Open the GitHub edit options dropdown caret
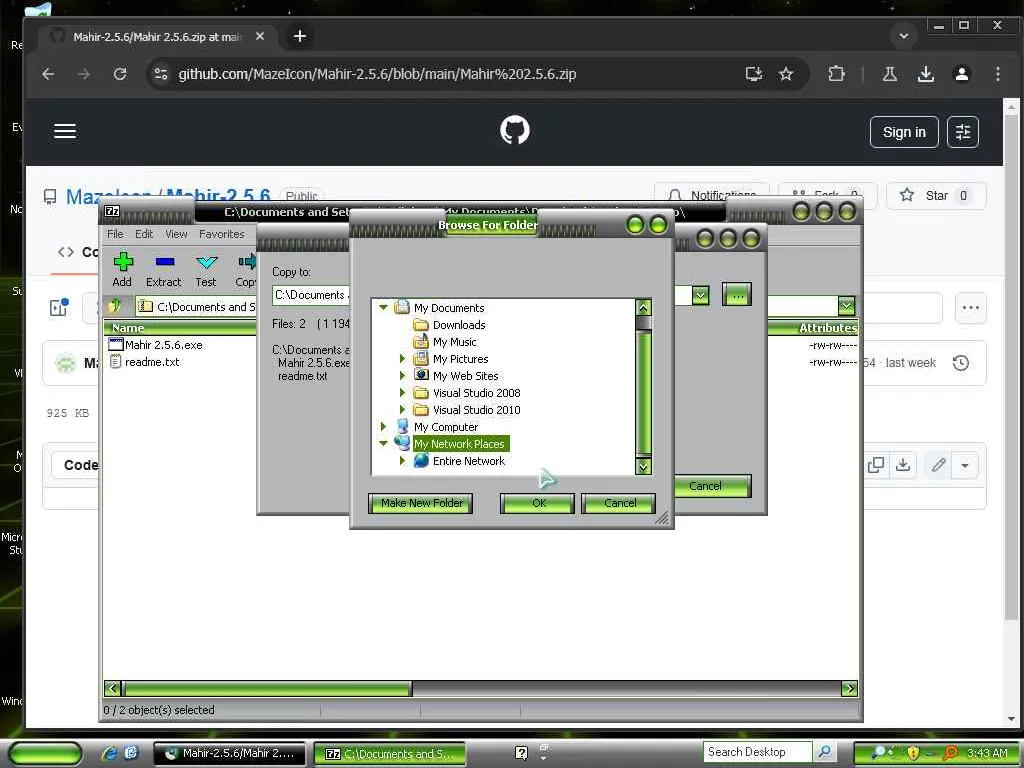The height and width of the screenshot is (768, 1024). tap(965, 465)
